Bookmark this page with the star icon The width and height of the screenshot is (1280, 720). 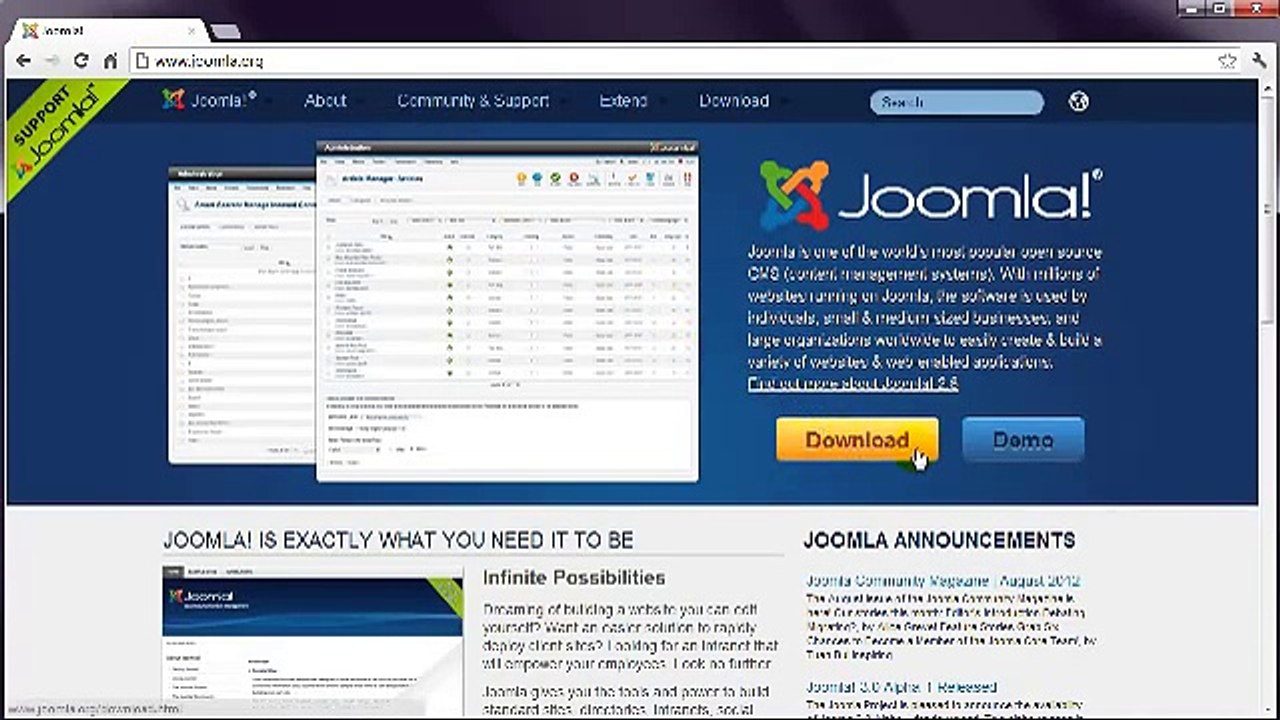pos(1227,61)
